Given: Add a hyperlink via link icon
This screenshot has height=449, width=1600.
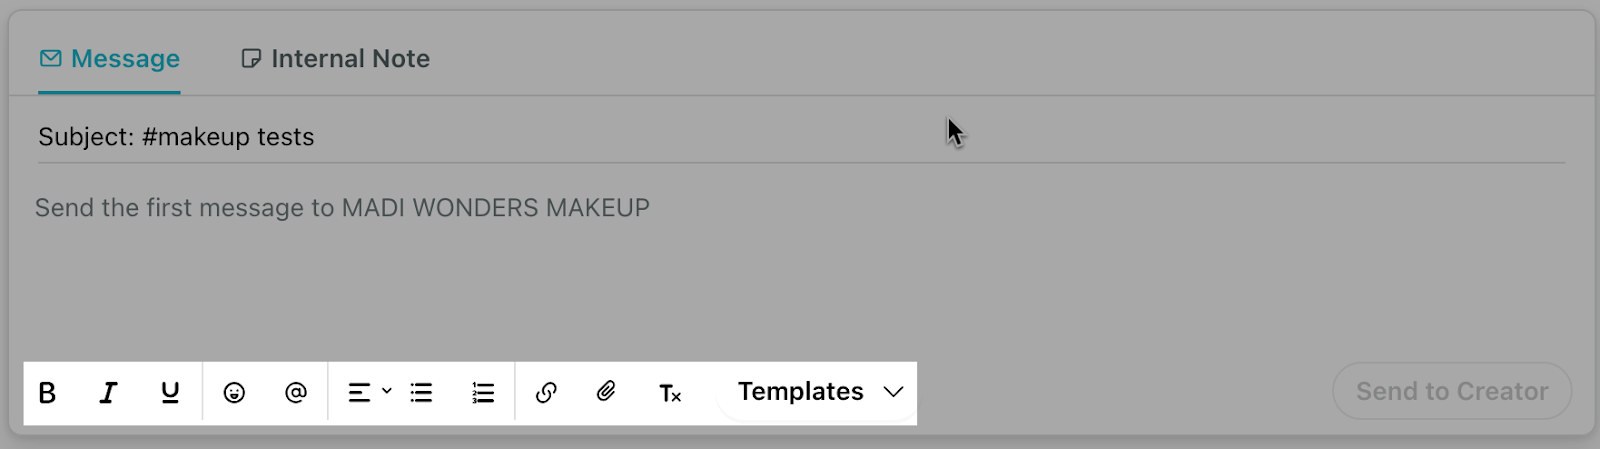Looking at the screenshot, I should (x=546, y=393).
